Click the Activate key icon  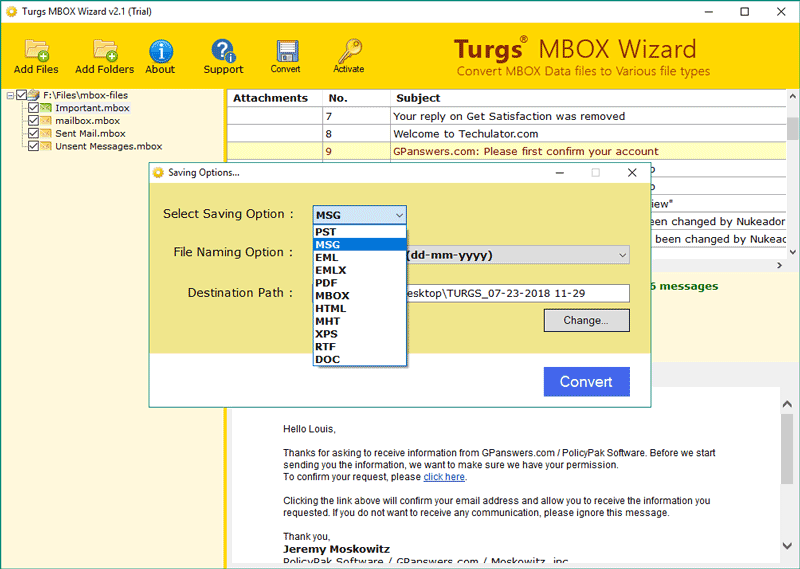(350, 51)
